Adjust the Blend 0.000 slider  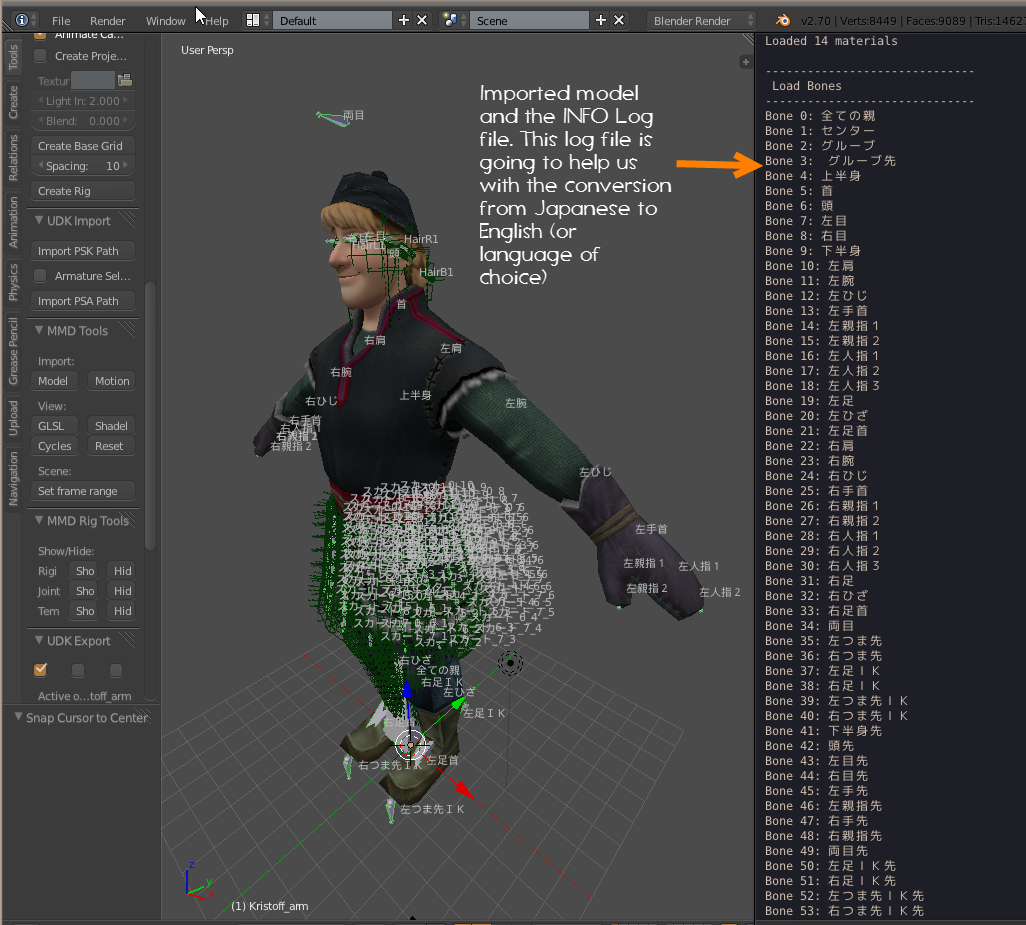pos(82,121)
